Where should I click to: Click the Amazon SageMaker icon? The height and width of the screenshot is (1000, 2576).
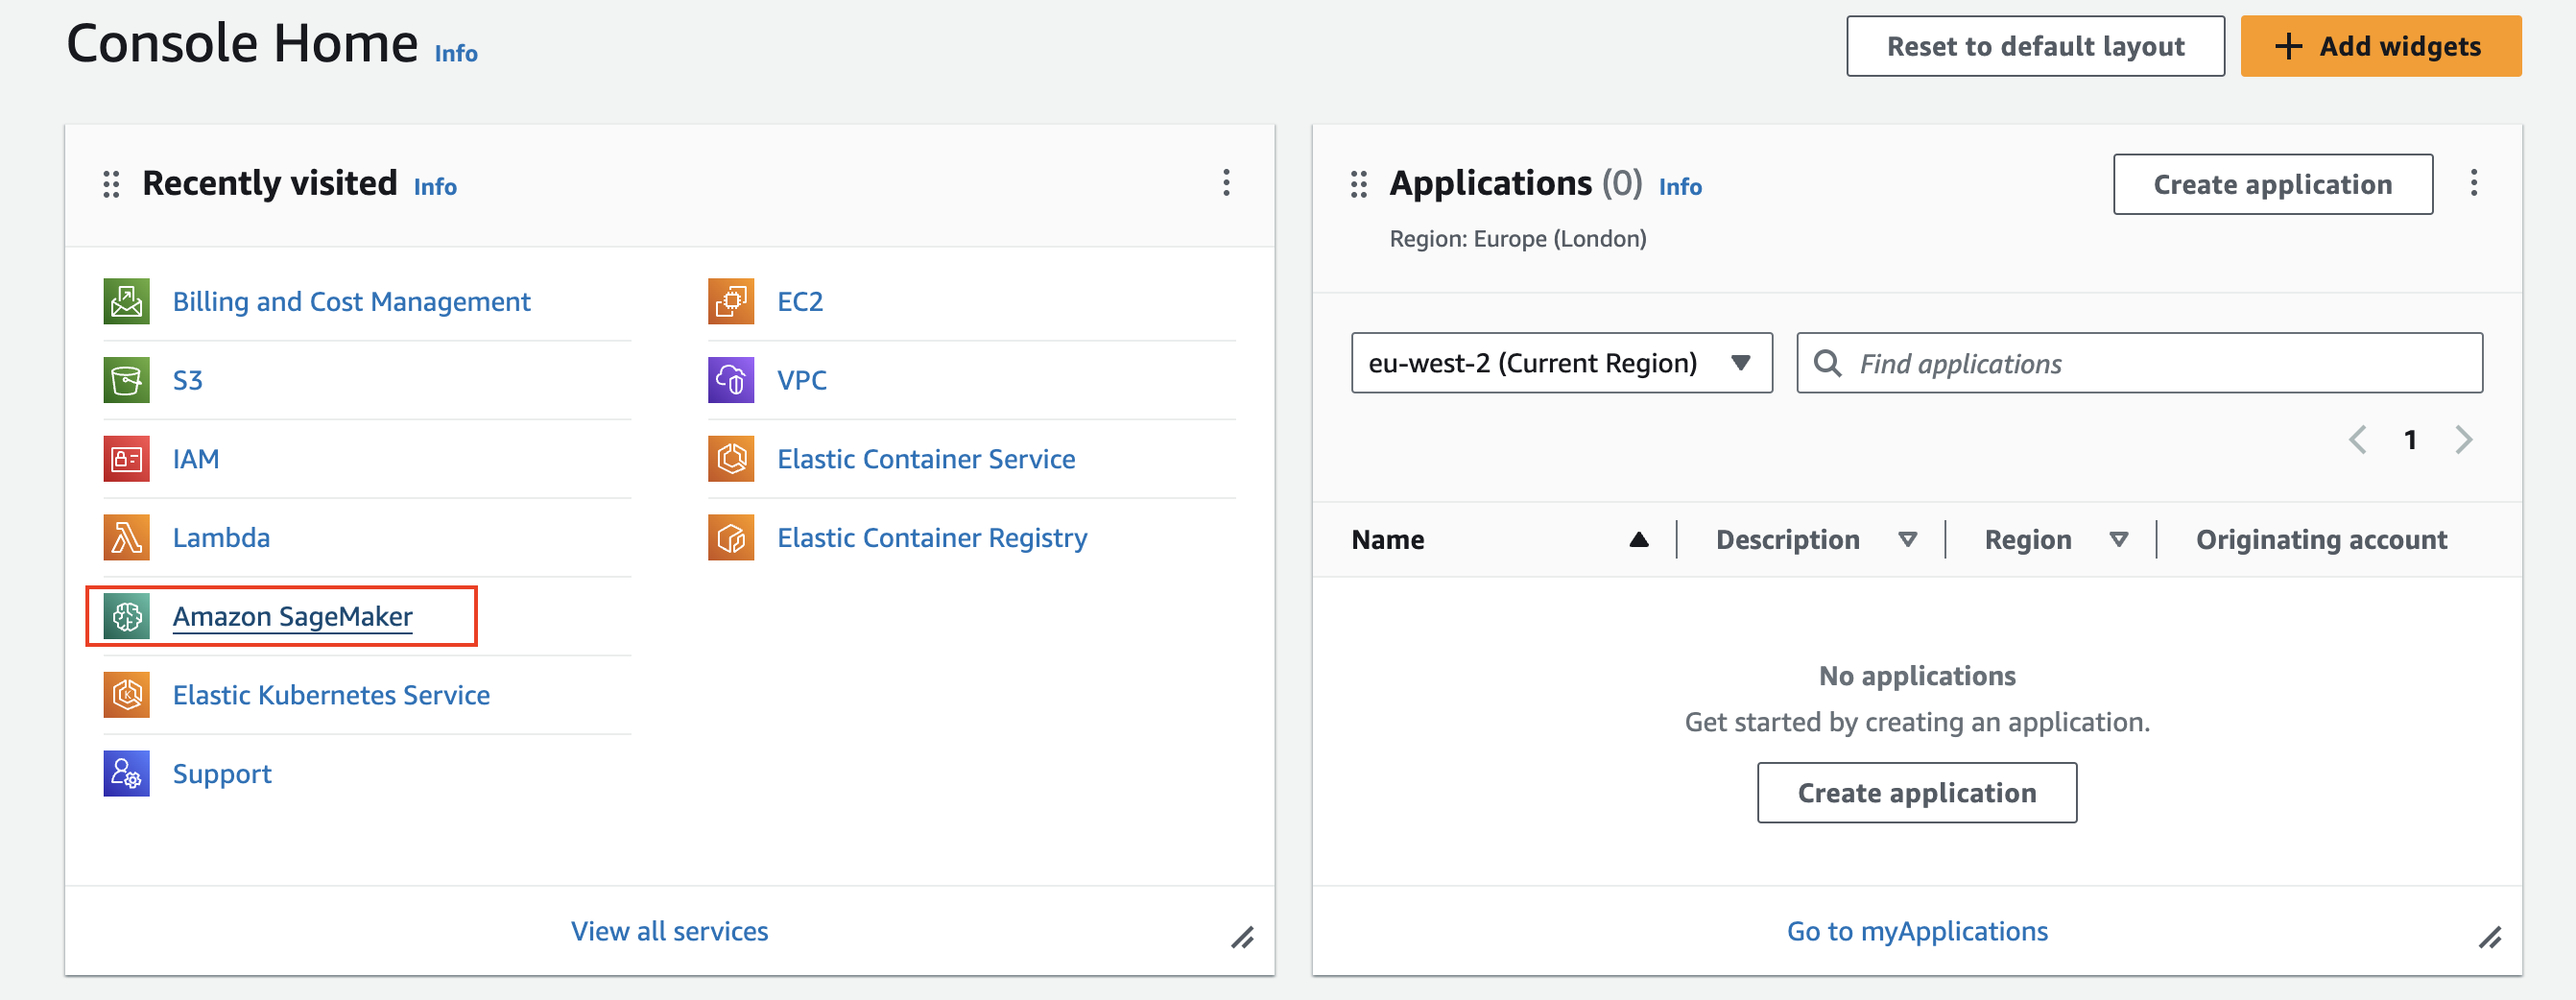126,616
